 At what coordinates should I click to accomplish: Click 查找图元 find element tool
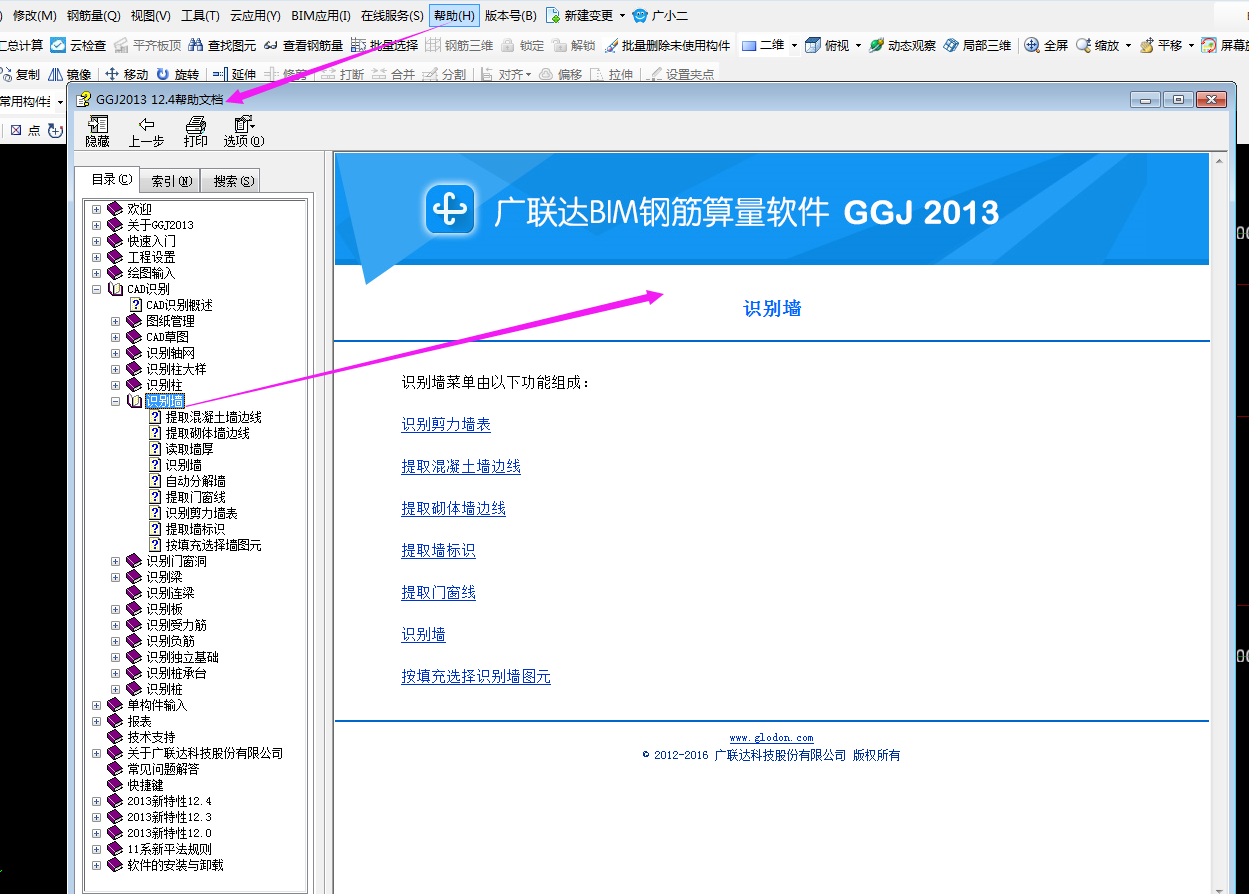pyautogui.click(x=223, y=45)
